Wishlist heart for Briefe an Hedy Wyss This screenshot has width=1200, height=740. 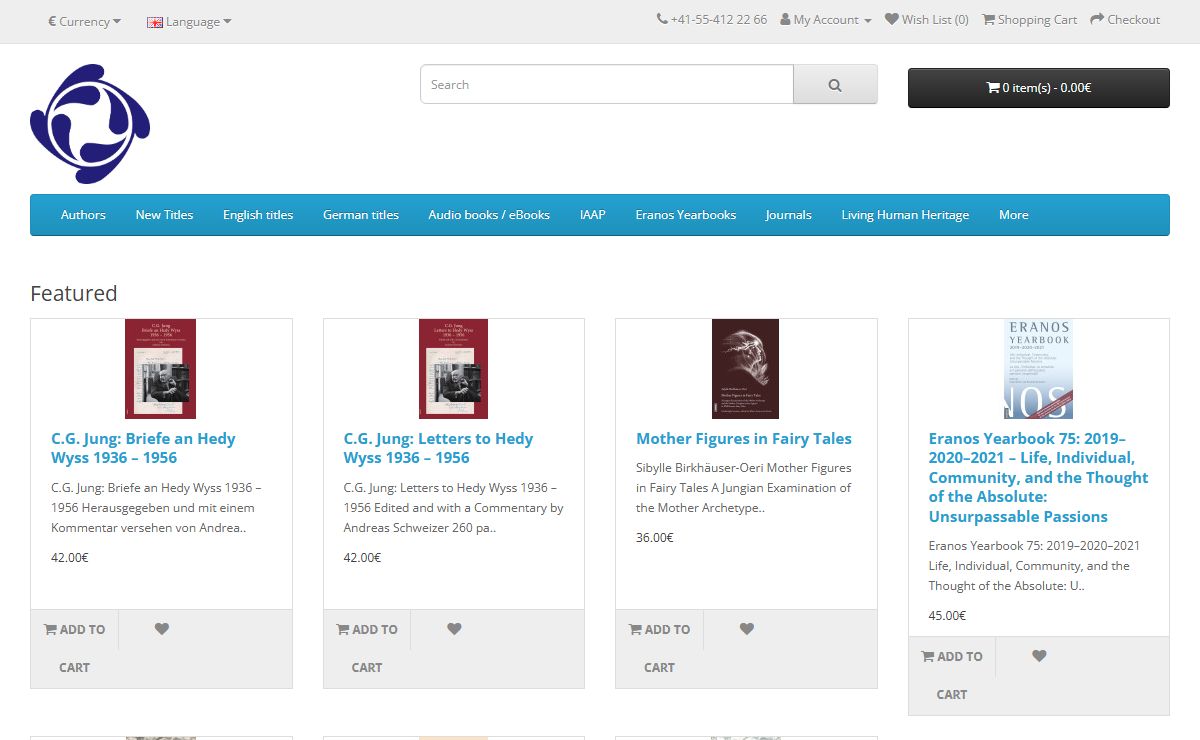point(162,629)
